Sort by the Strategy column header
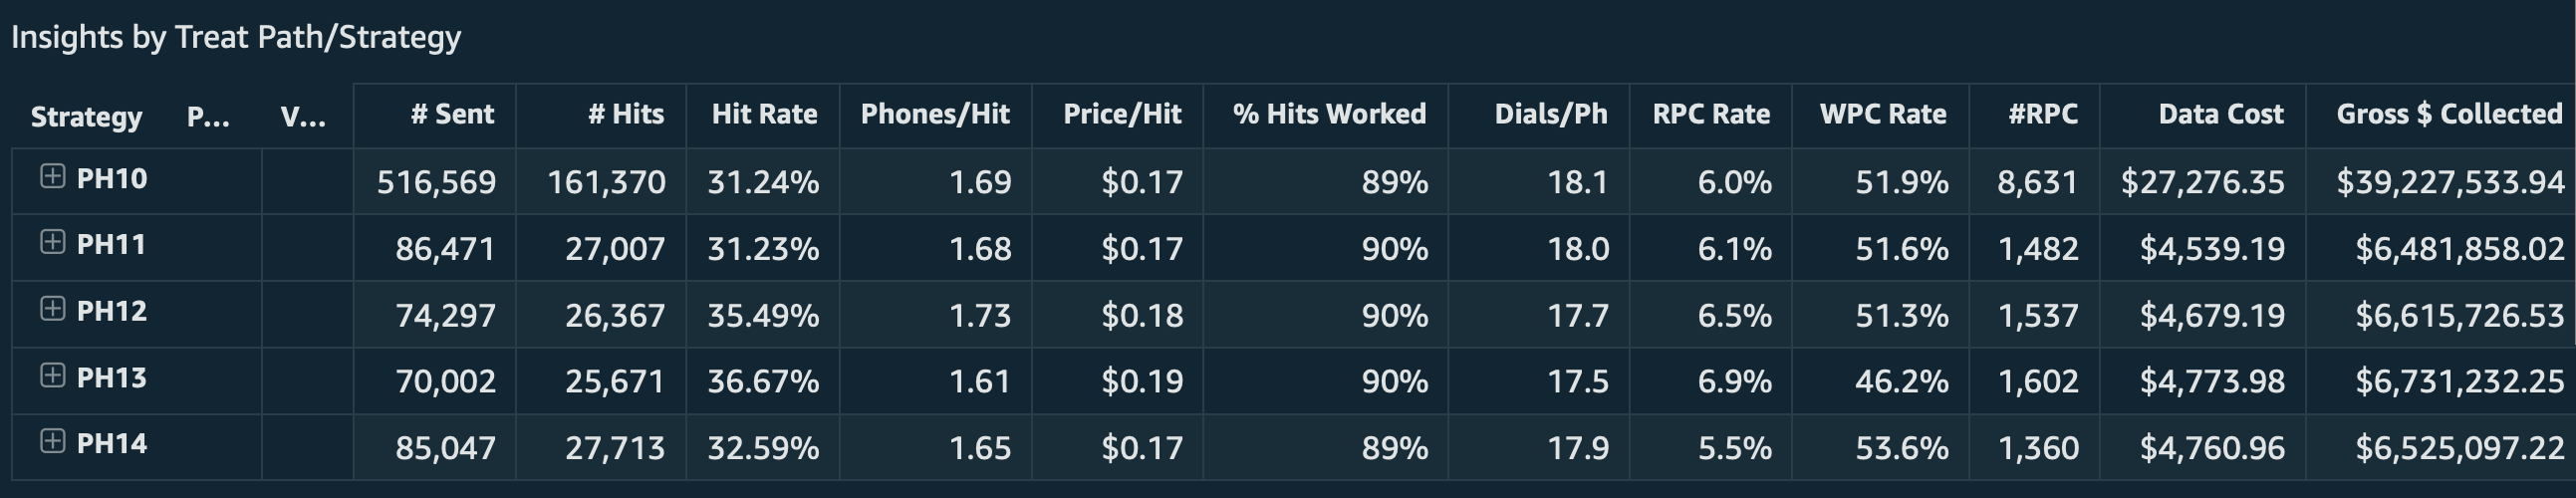 pyautogui.click(x=86, y=117)
